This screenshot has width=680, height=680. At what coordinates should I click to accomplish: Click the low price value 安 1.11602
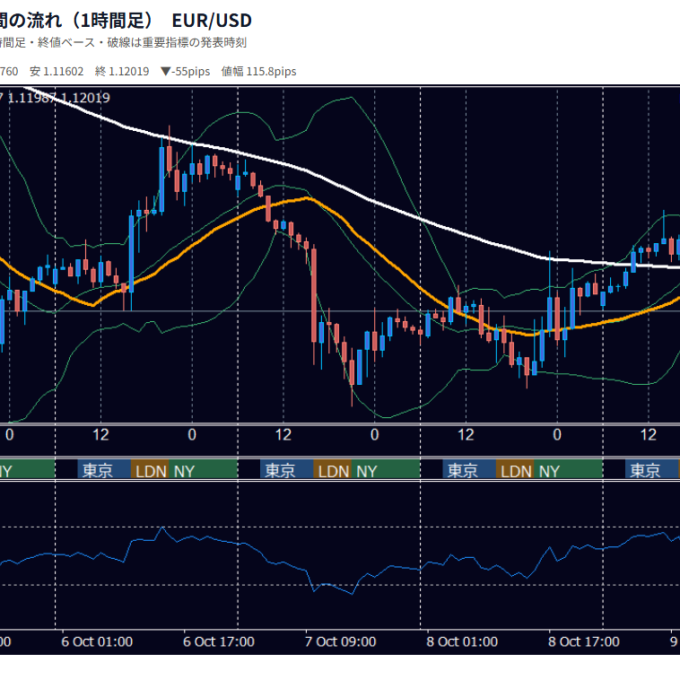click(x=56, y=71)
